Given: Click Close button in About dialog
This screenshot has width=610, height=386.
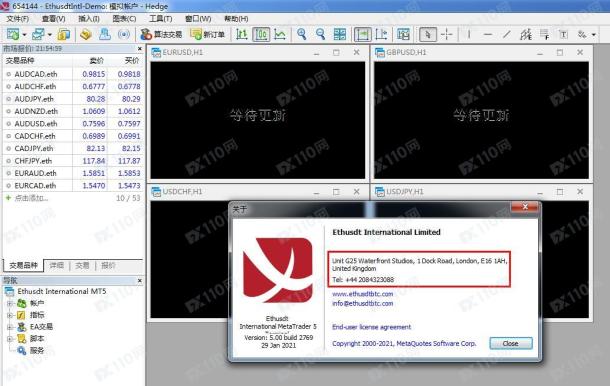Looking at the screenshot, I should 511,344.
